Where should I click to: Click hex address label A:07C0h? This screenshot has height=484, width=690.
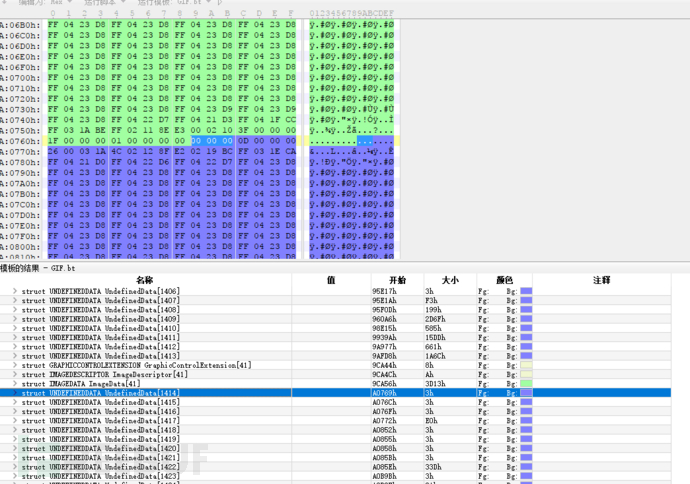click(x=20, y=204)
